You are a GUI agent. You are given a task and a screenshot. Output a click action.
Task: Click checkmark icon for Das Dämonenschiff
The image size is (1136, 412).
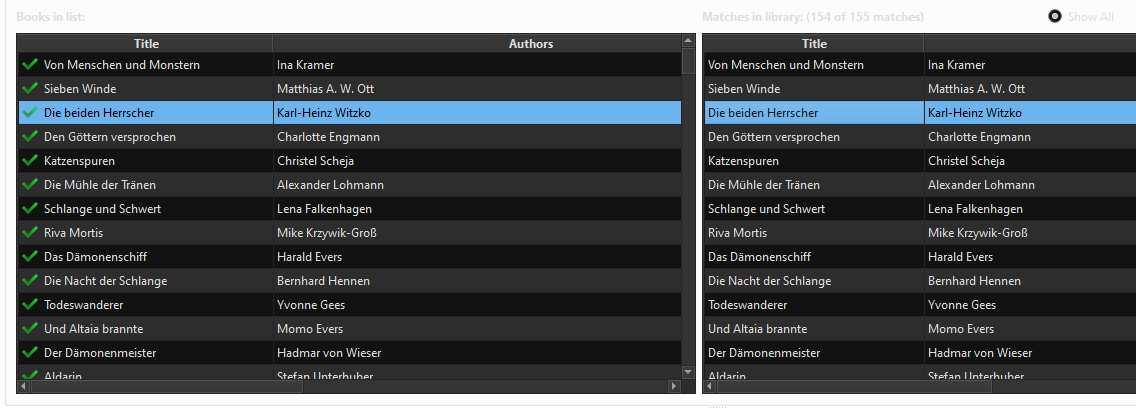[x=29, y=256]
